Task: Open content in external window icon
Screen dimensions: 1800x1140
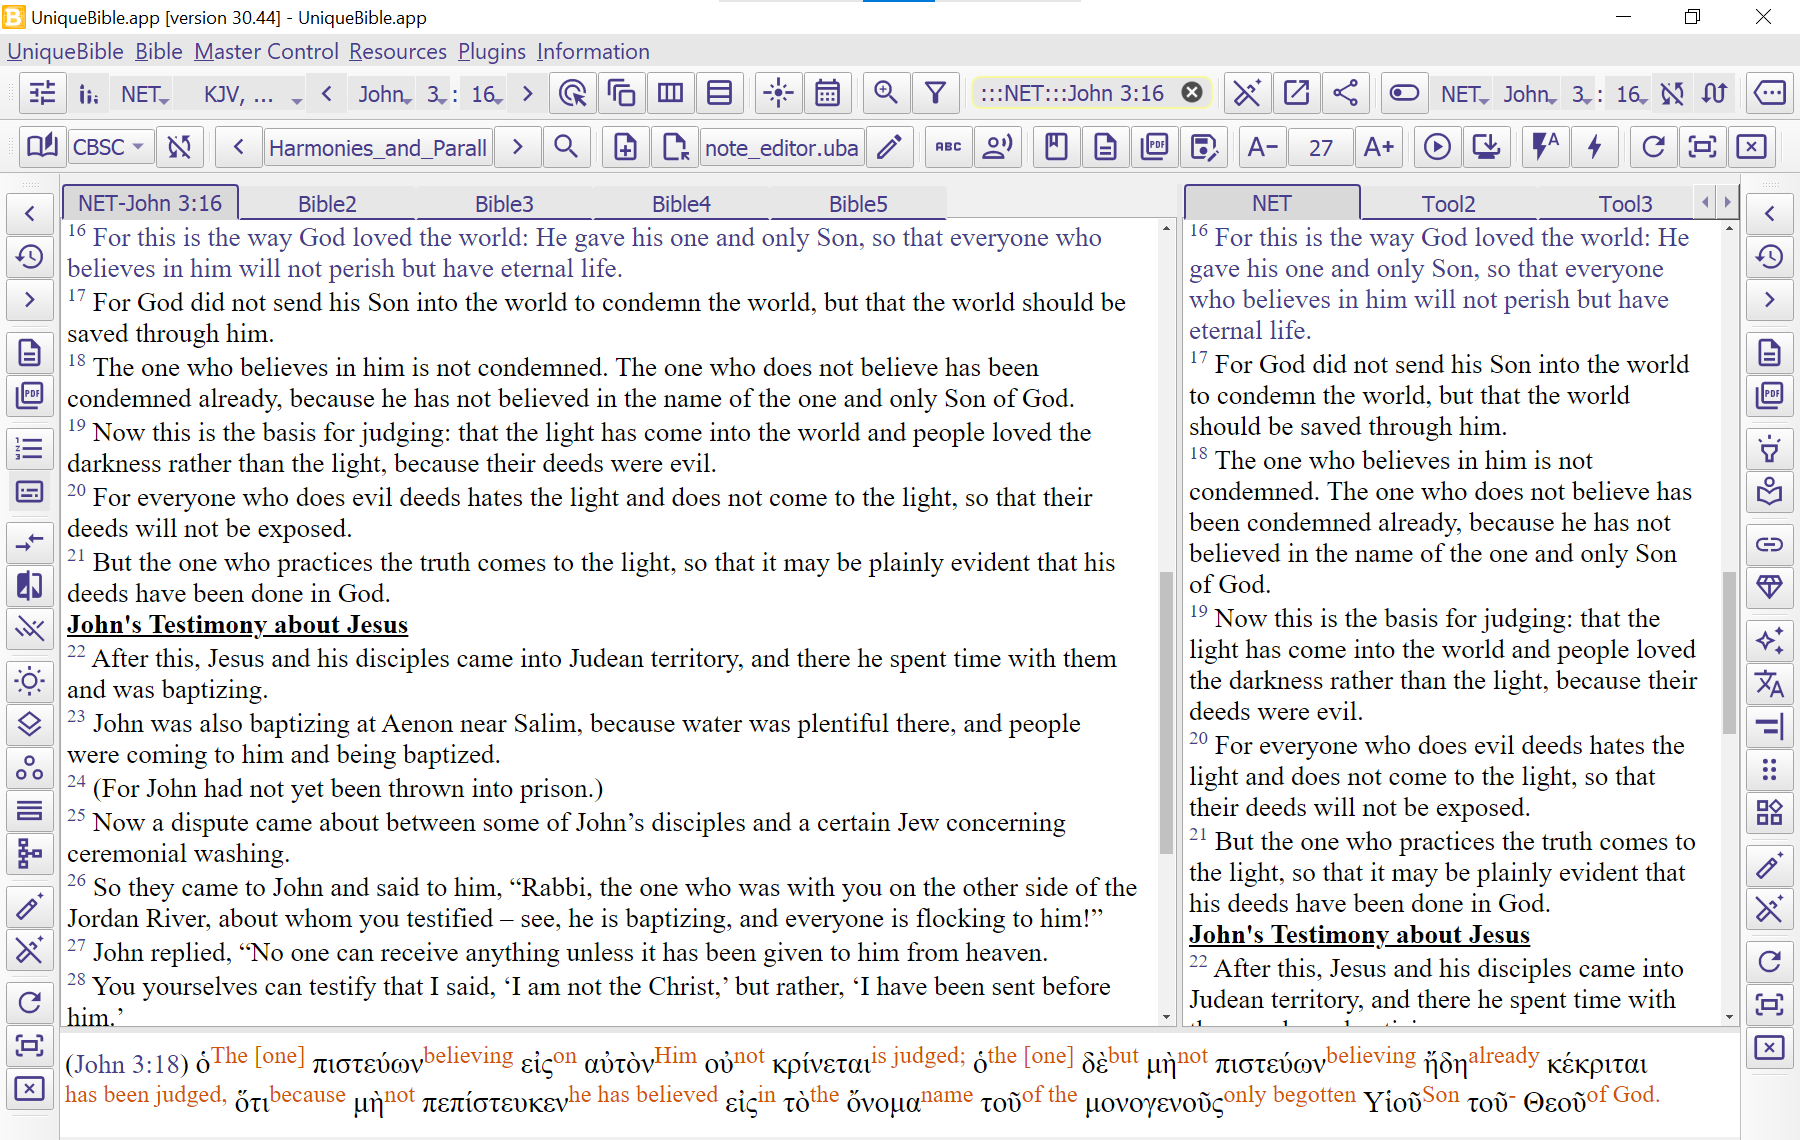Action: pos(1296,94)
